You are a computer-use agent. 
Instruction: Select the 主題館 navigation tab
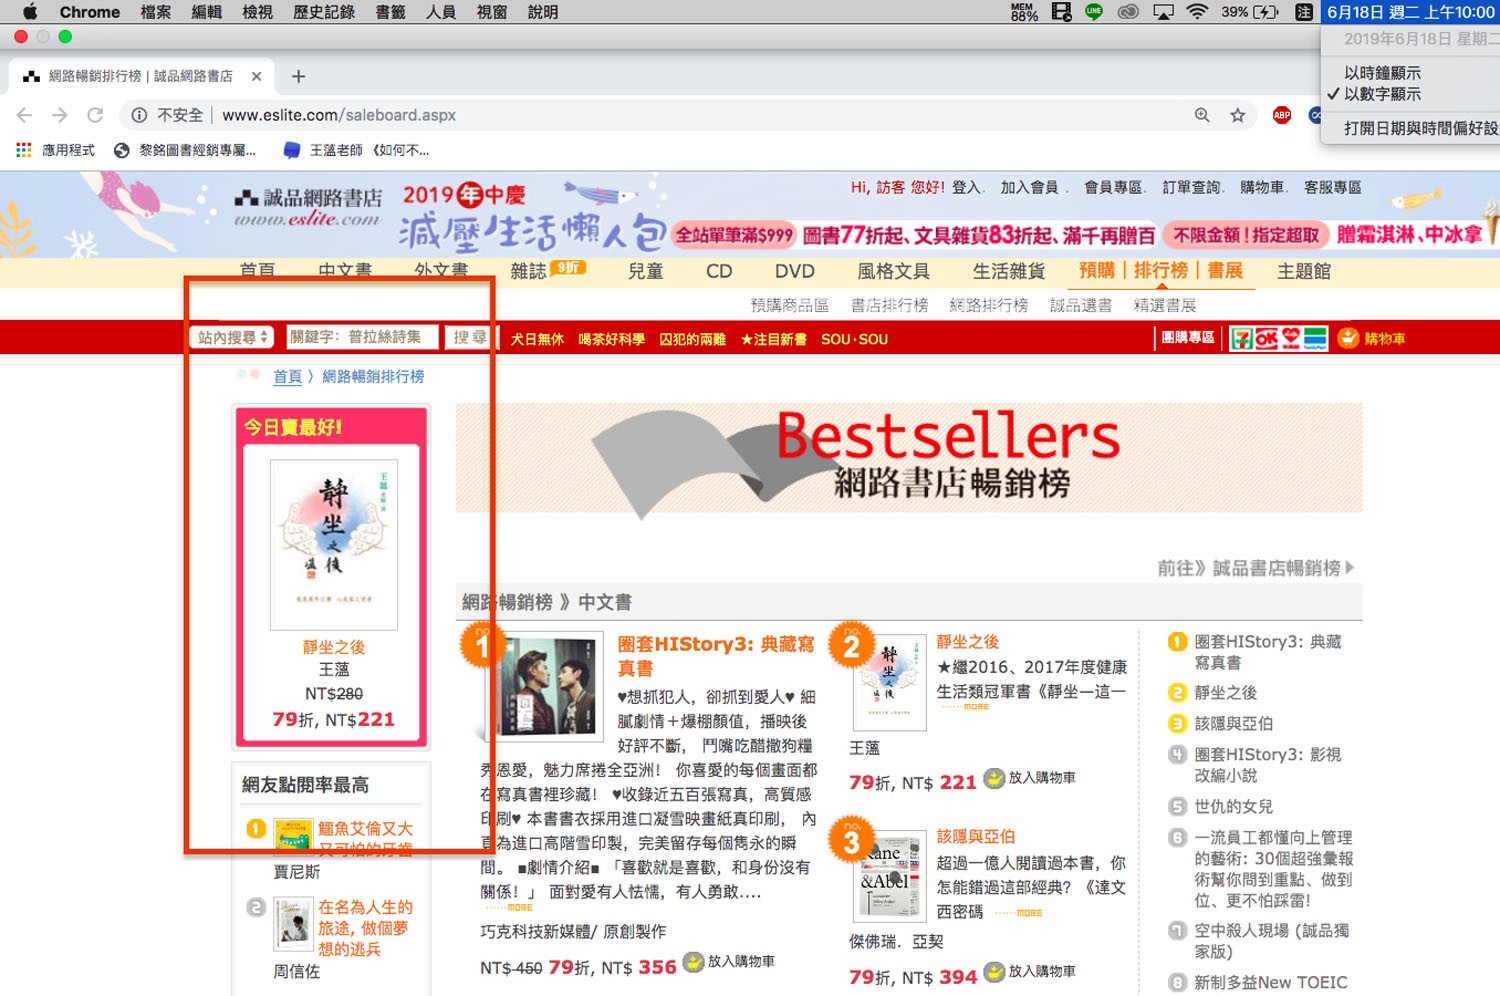coord(1304,271)
